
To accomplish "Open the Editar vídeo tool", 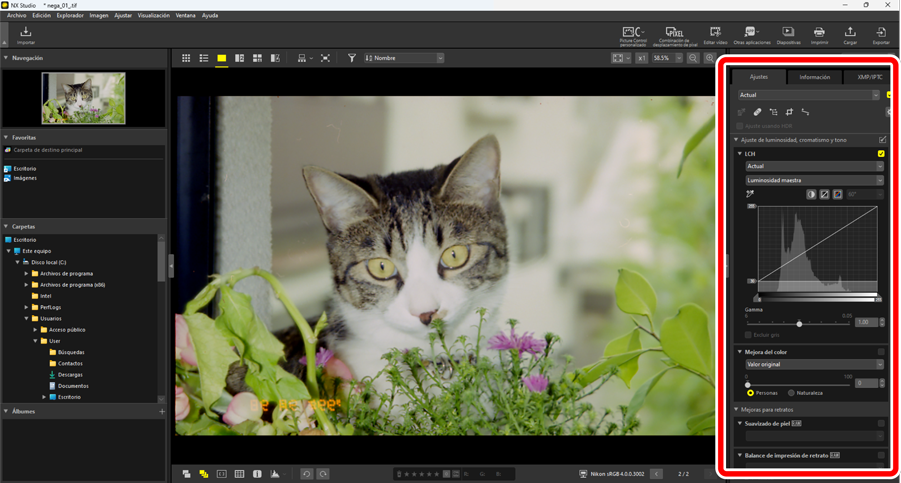I will click(x=715, y=33).
